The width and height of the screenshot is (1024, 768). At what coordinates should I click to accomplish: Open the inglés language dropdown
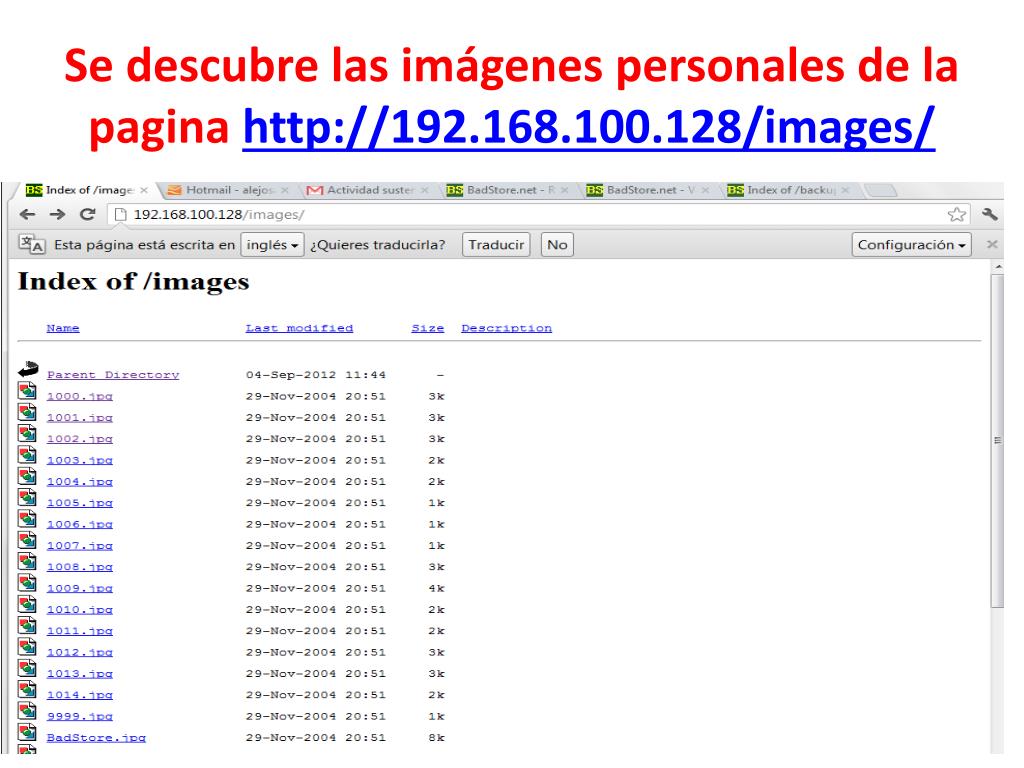click(x=272, y=245)
